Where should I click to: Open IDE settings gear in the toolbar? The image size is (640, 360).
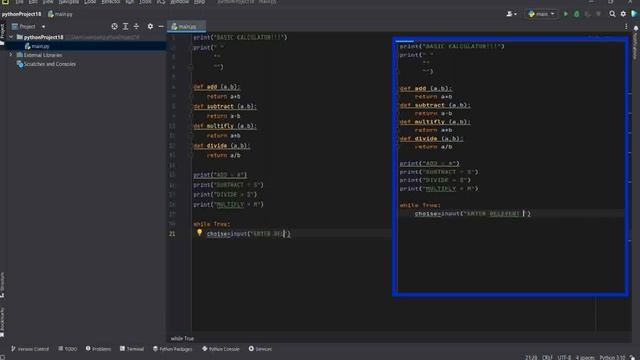[x=623, y=14]
